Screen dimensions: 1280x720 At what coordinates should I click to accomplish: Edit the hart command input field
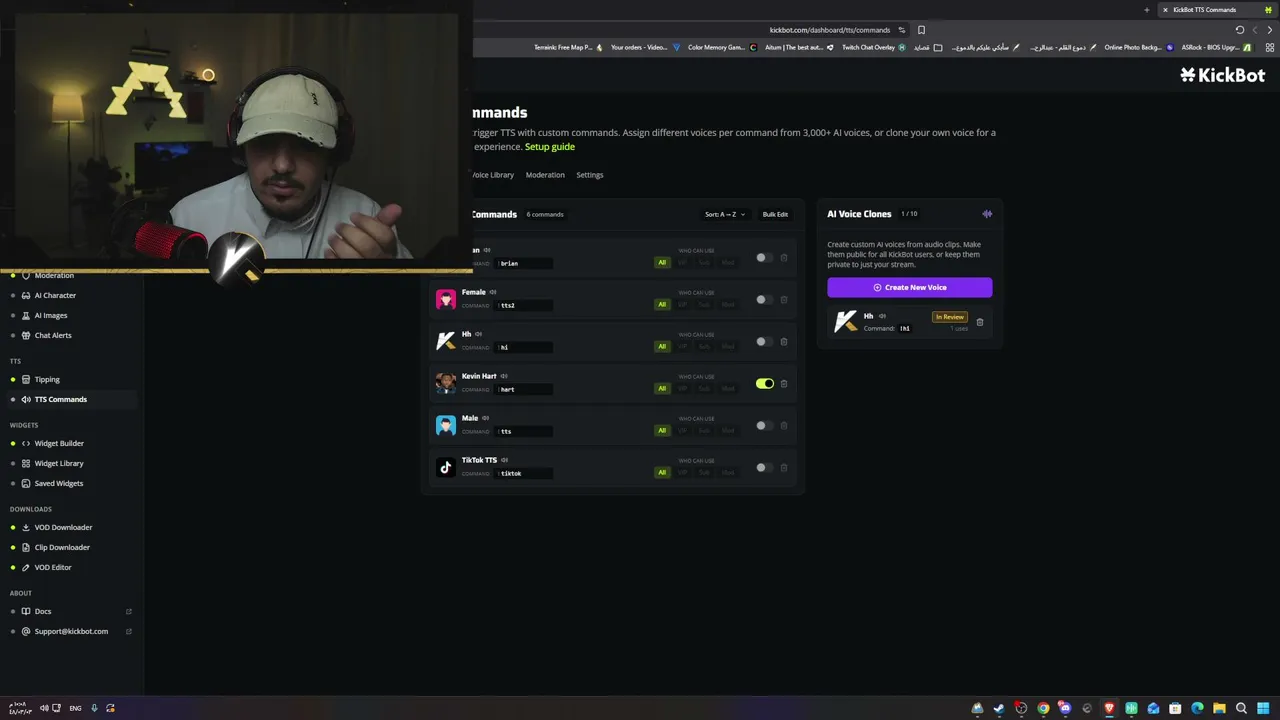tap(525, 389)
